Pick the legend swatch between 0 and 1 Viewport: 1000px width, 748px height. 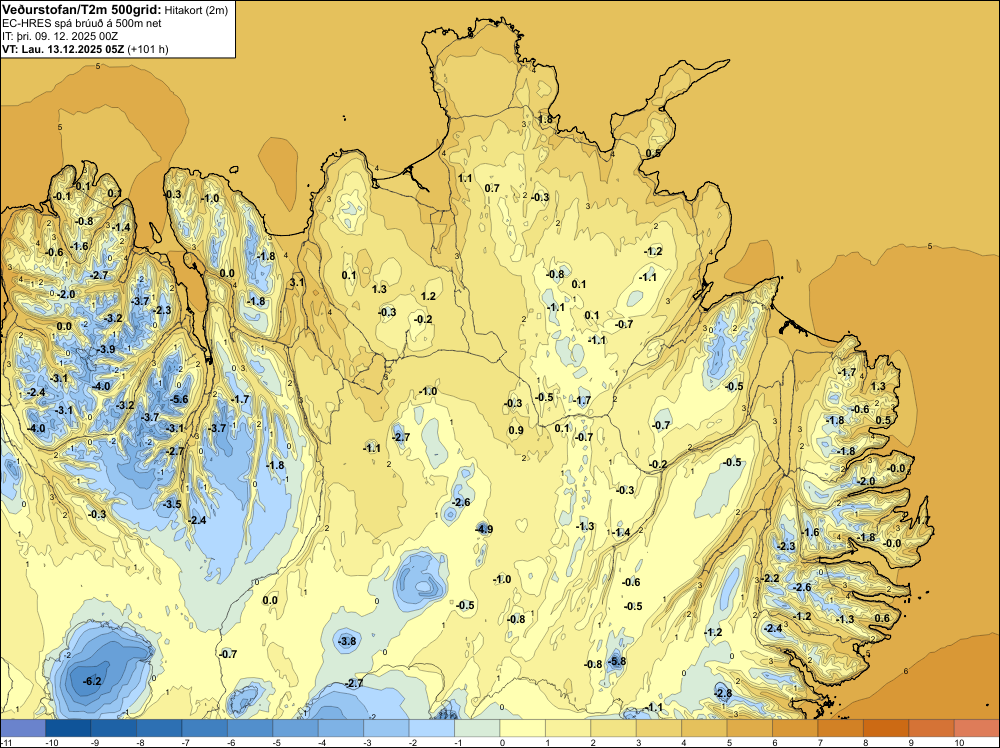(x=522, y=728)
